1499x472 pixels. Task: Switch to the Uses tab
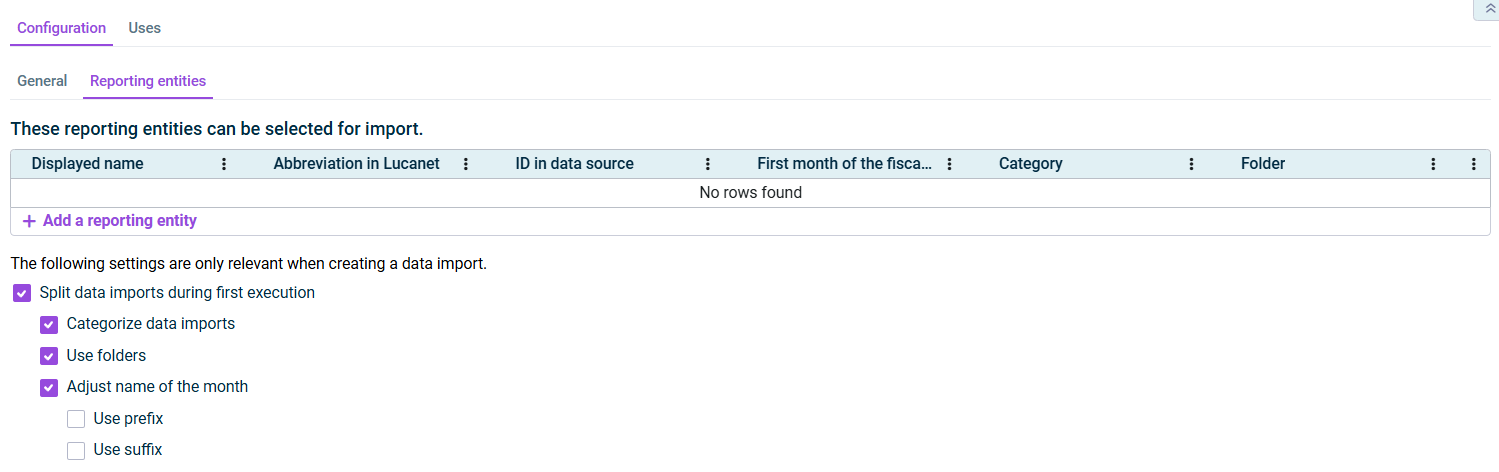[144, 28]
